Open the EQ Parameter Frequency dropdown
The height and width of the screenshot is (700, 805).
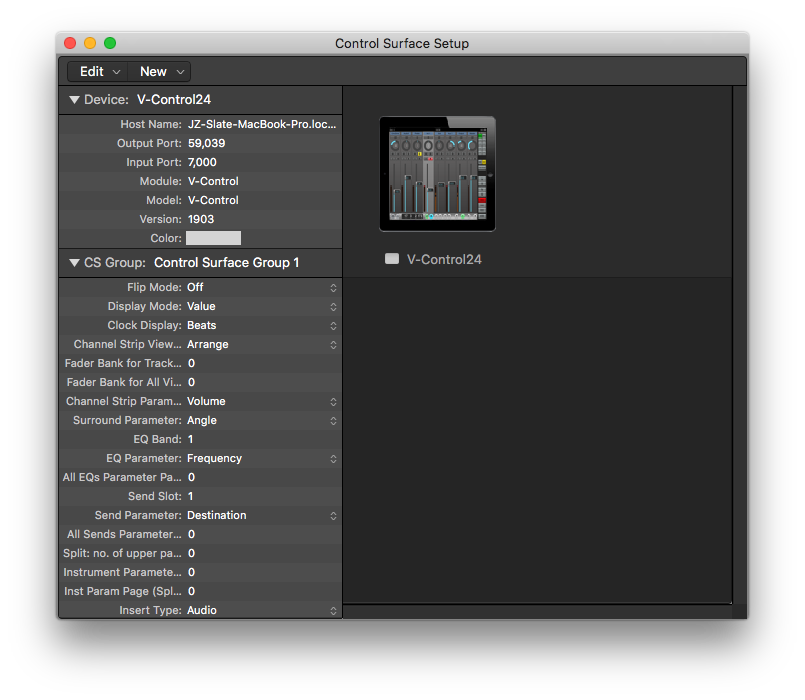pyautogui.click(x=262, y=458)
